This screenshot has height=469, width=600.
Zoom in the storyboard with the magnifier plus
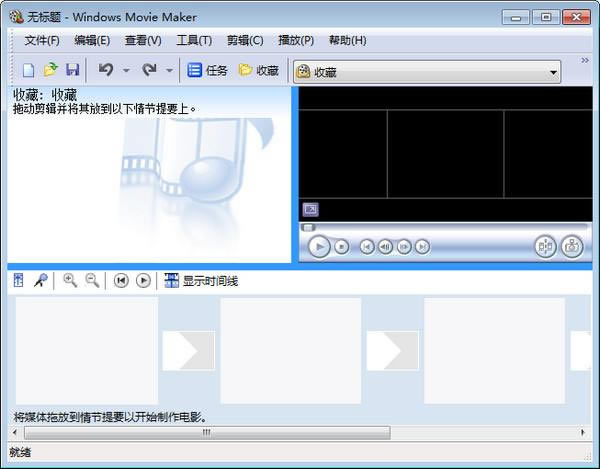70,281
